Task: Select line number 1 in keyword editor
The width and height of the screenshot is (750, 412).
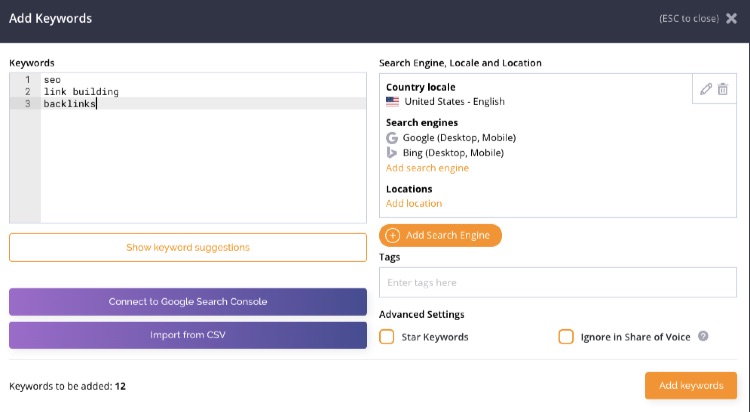Action: 28,79
